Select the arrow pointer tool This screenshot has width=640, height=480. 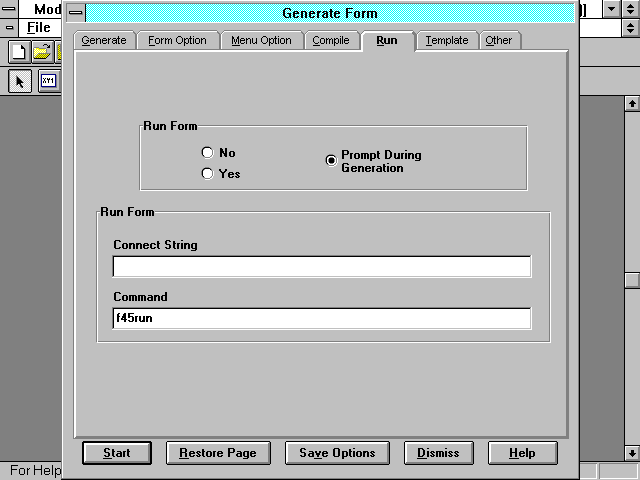click(x=19, y=82)
